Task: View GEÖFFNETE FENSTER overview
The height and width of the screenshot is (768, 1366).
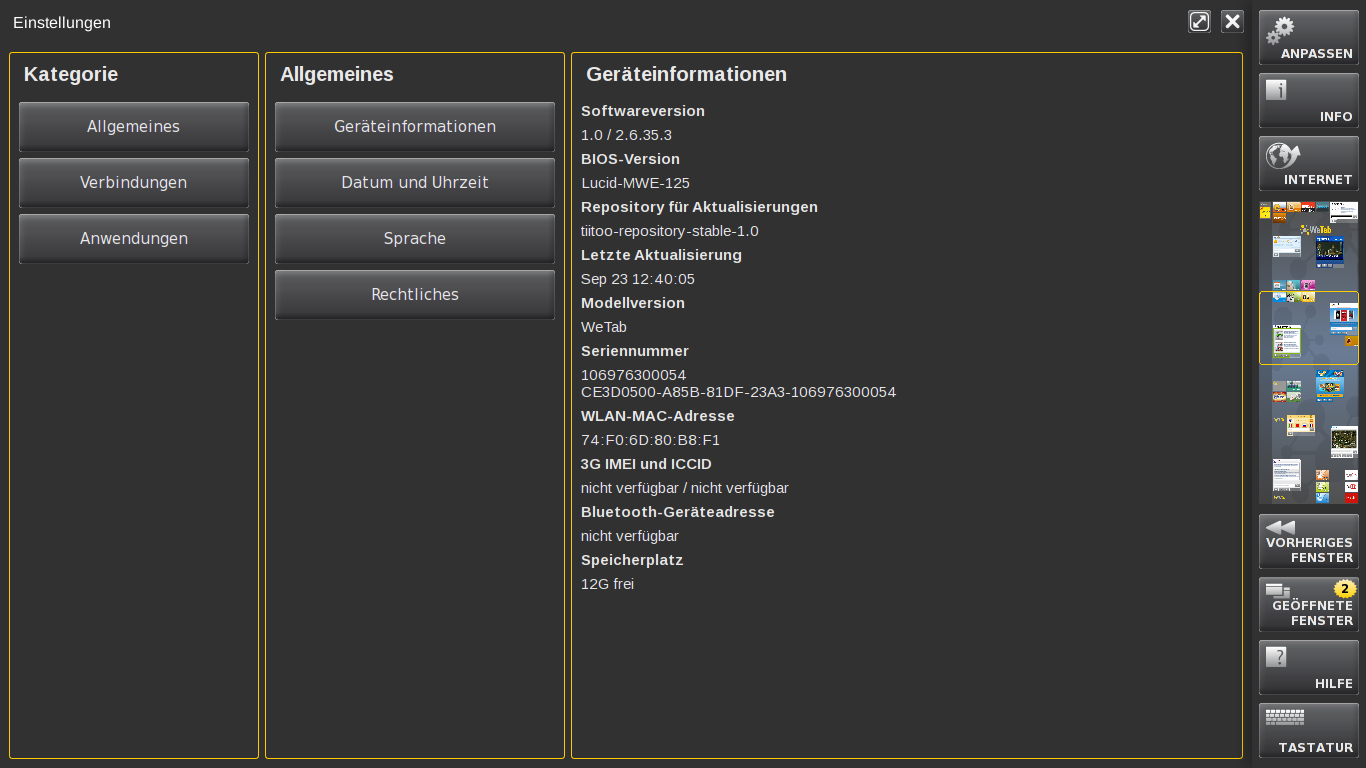Action: coord(1308,604)
